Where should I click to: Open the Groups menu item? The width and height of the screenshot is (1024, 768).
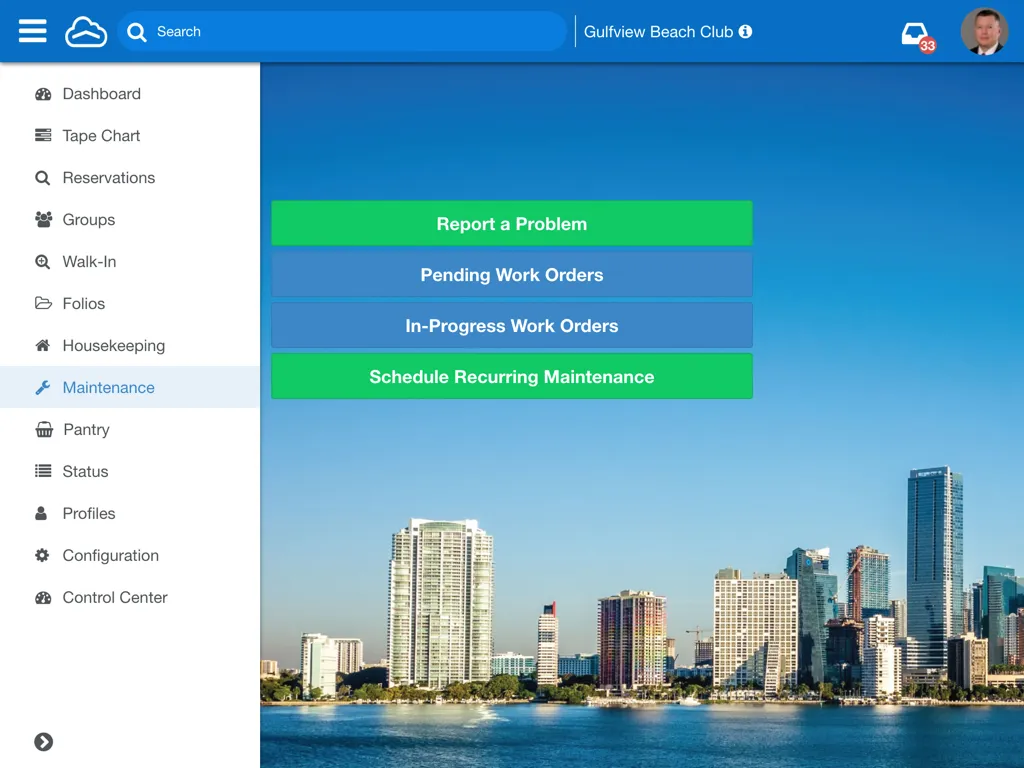point(130,219)
